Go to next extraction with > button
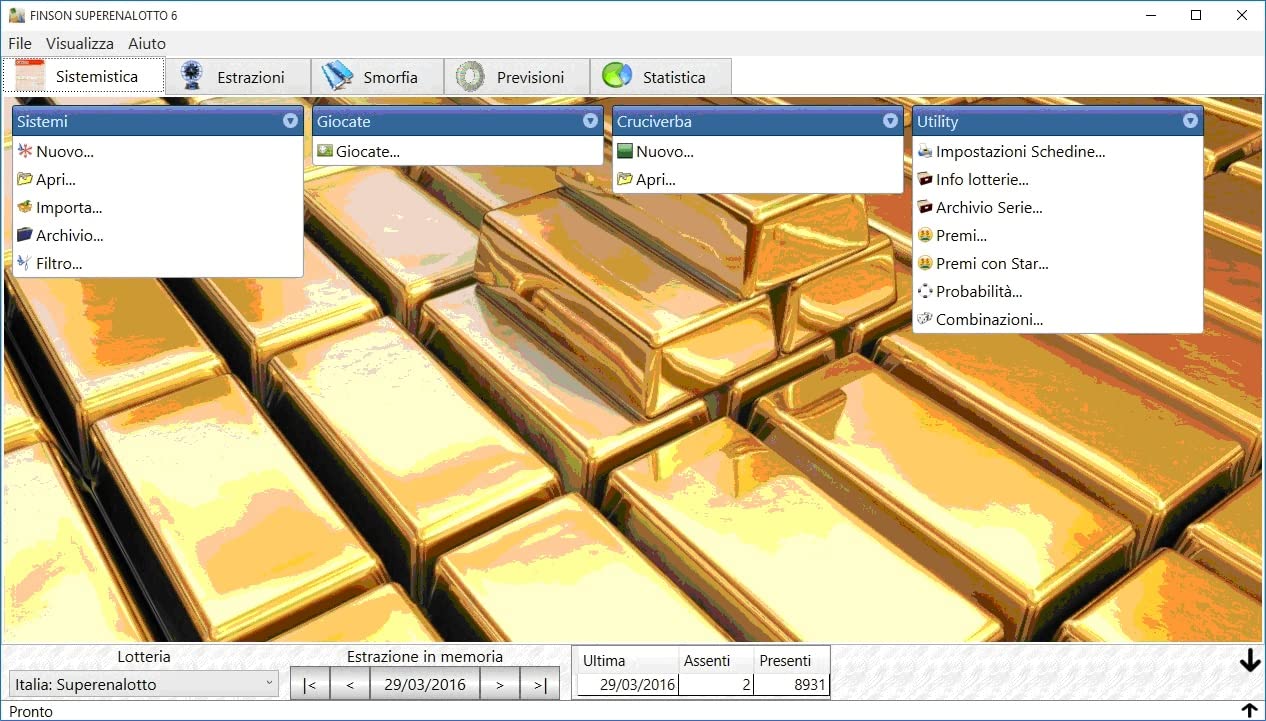This screenshot has height=721, width=1266. pyautogui.click(x=500, y=684)
